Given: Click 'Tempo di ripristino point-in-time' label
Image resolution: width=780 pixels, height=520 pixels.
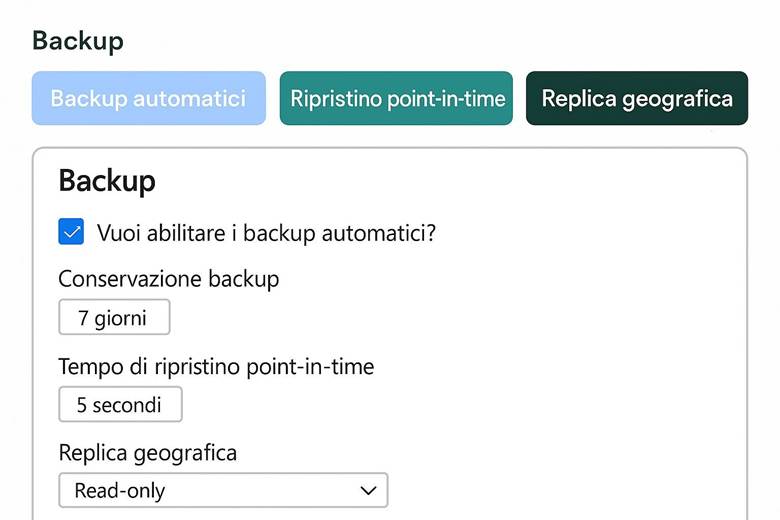Looking at the screenshot, I should pos(216,367).
